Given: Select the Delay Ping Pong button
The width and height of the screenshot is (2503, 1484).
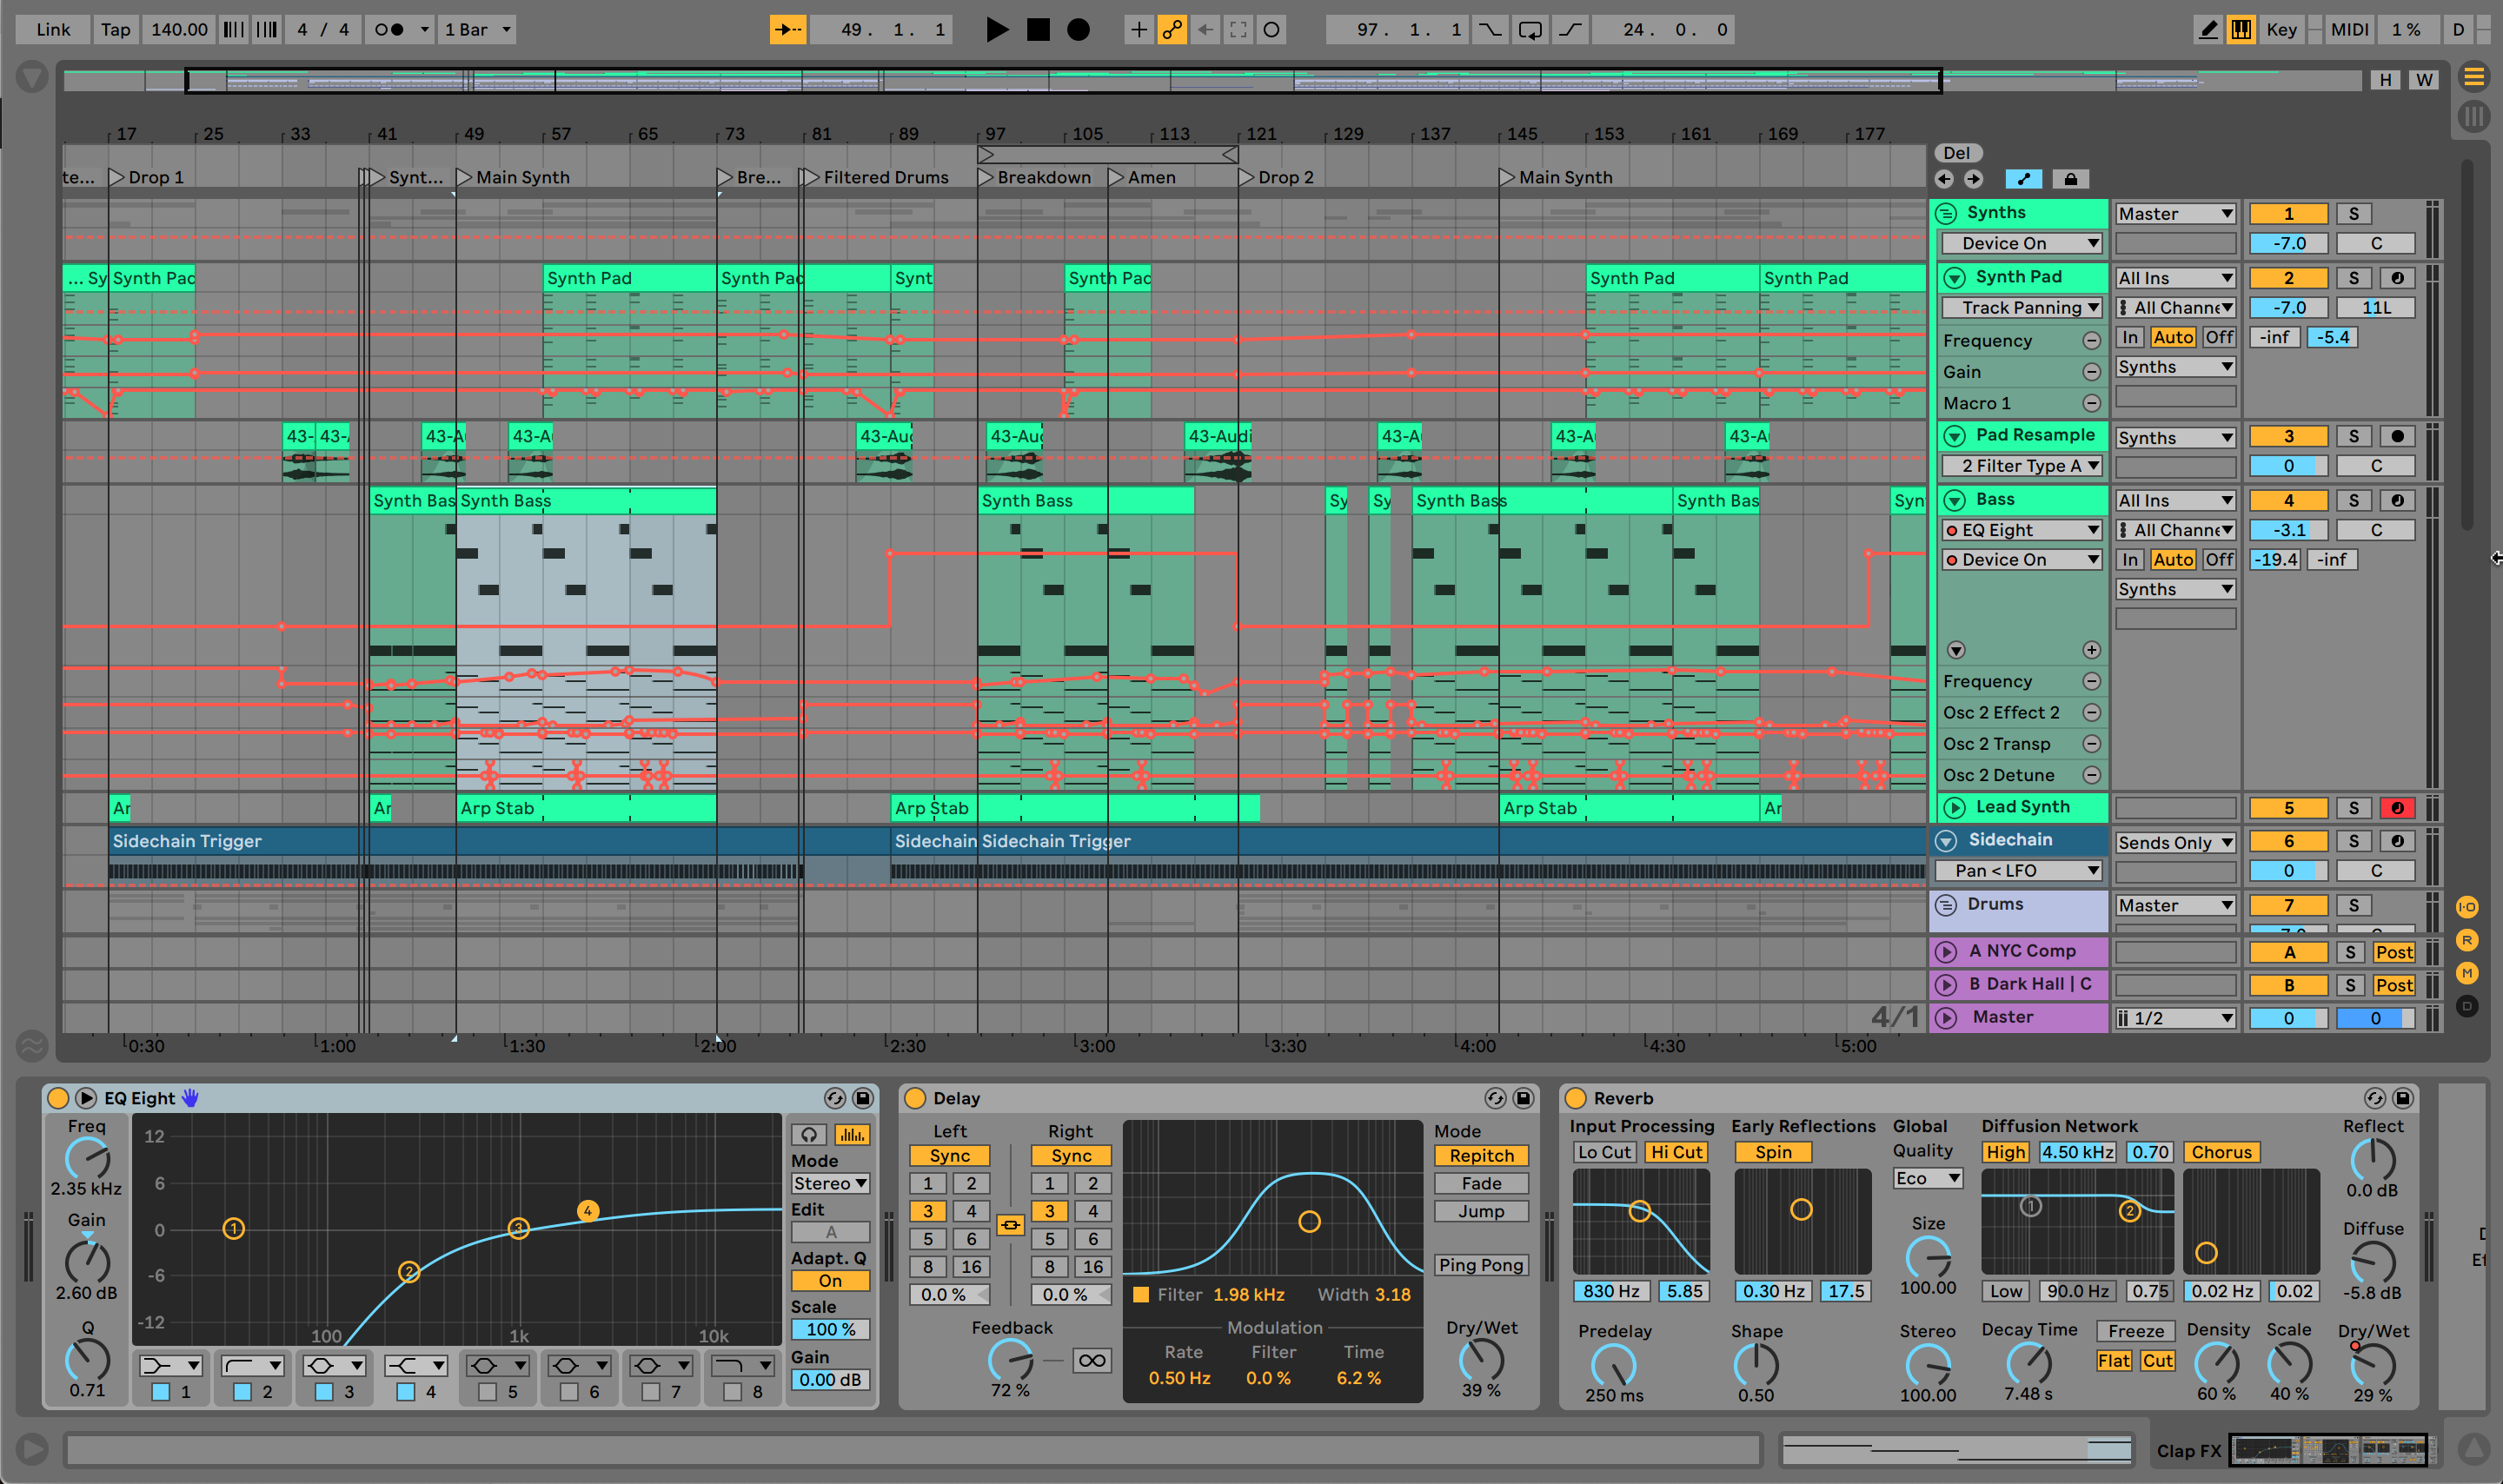Looking at the screenshot, I should click(1481, 1265).
